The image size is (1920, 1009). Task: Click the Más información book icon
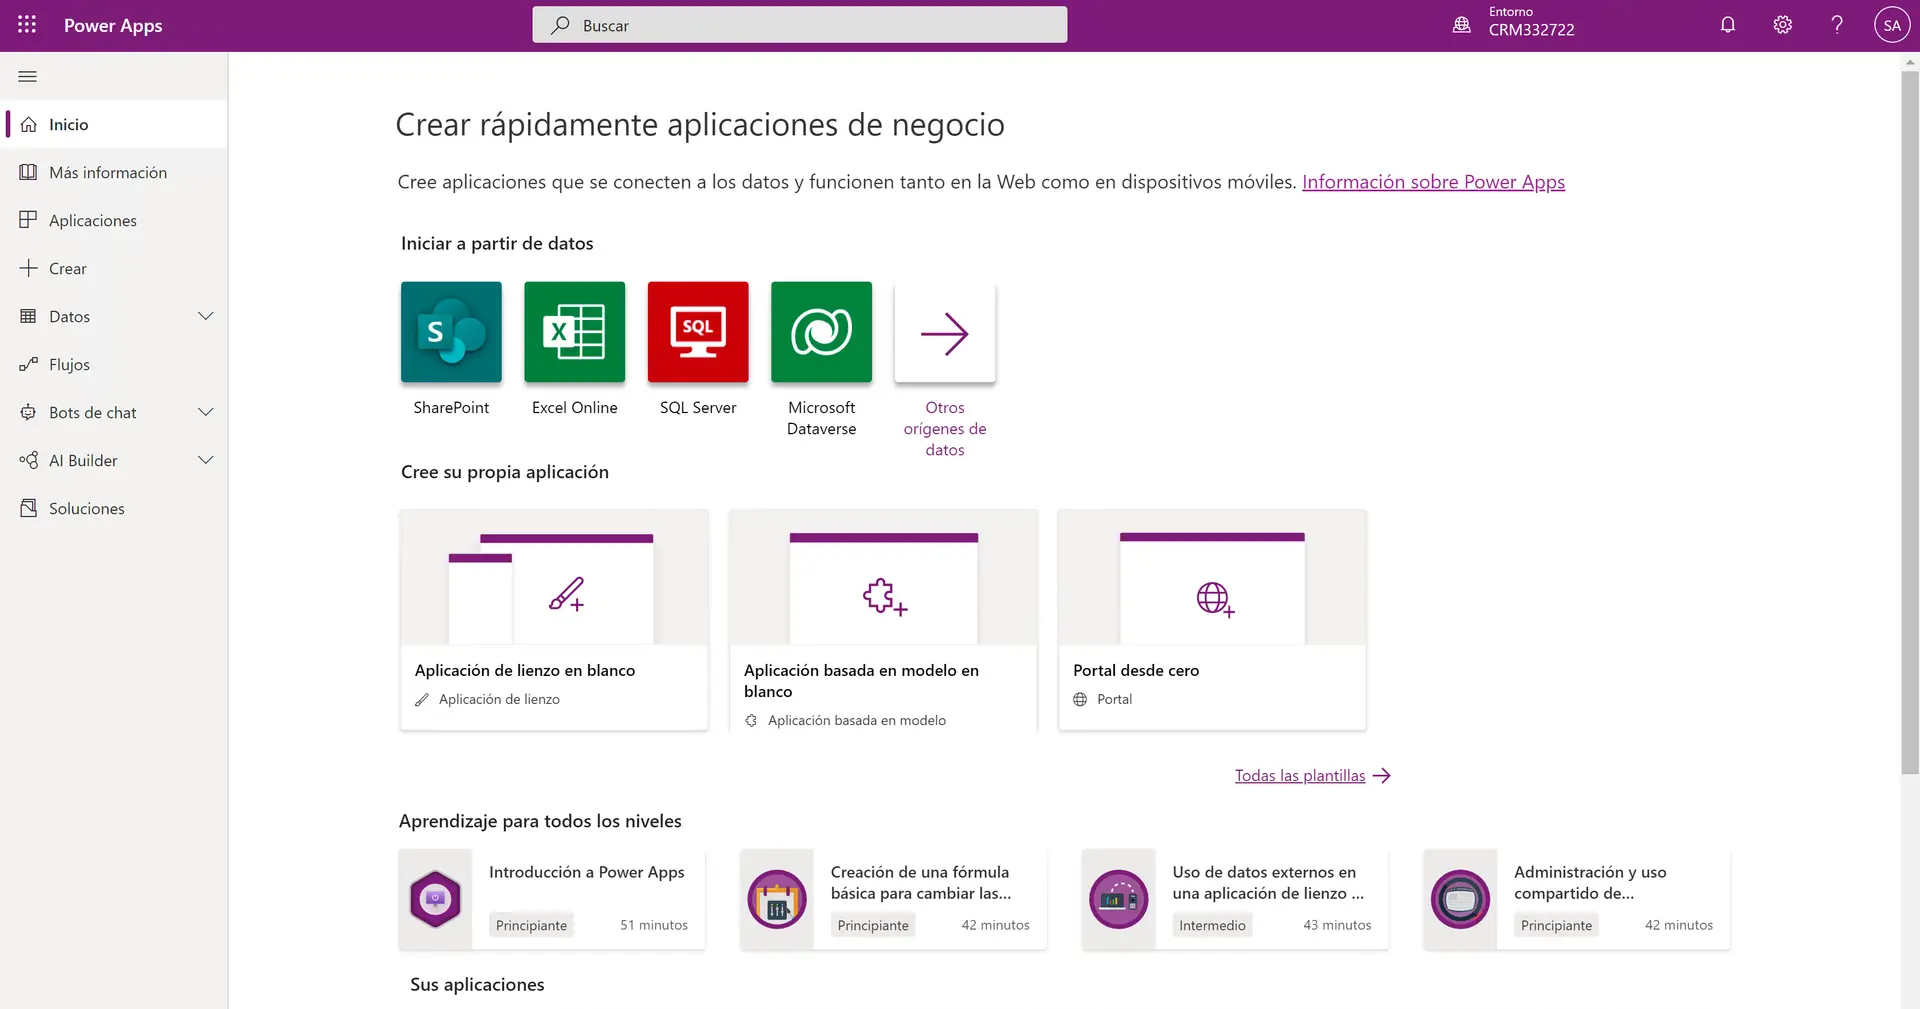click(x=29, y=172)
